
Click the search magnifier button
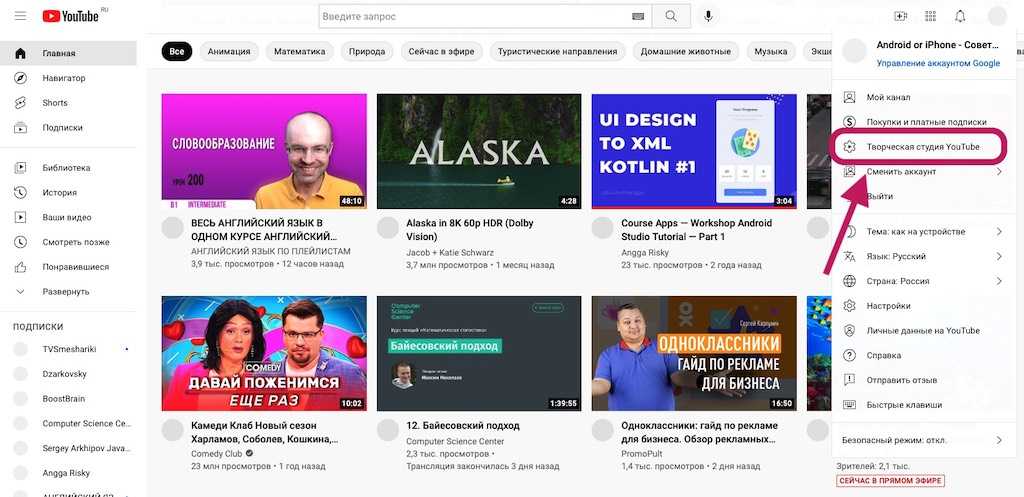pos(671,16)
